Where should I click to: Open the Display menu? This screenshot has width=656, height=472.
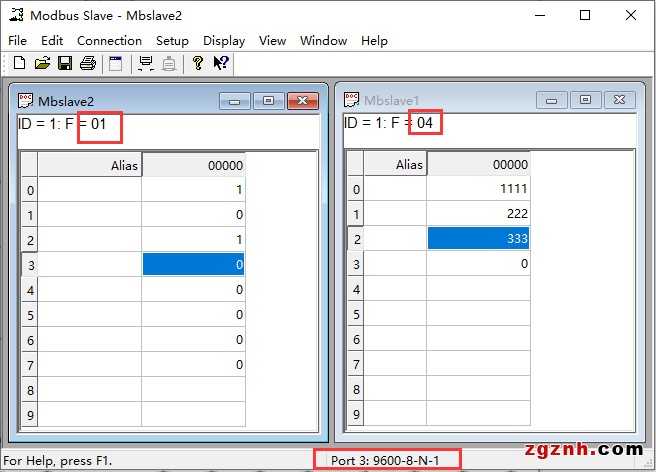coord(224,40)
